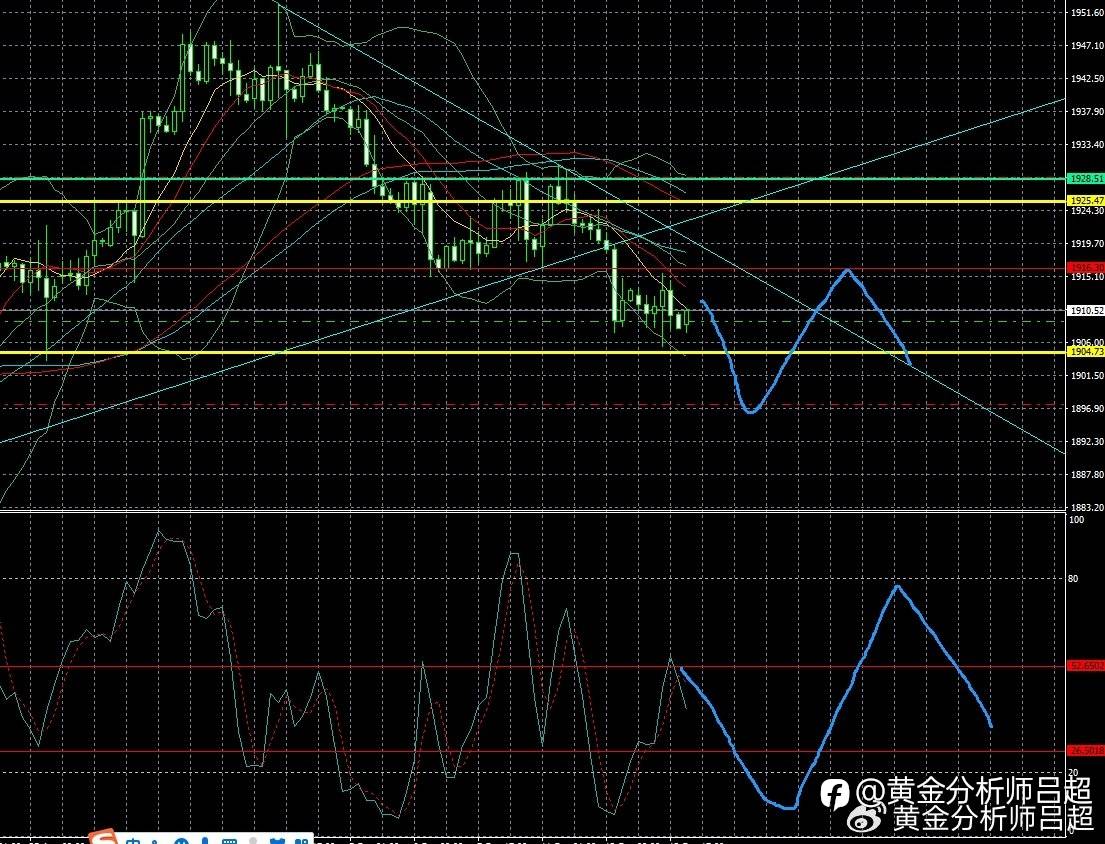The height and width of the screenshot is (844, 1105).
Task: Click the white 1910.52 current price label
Action: (x=1086, y=310)
